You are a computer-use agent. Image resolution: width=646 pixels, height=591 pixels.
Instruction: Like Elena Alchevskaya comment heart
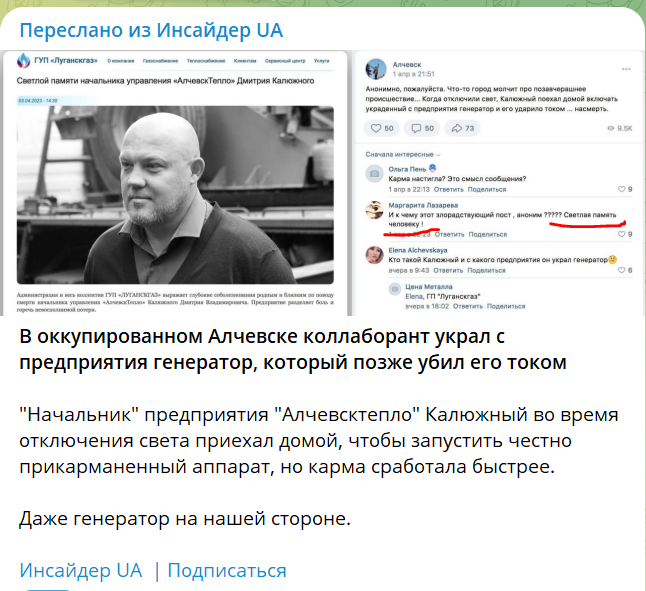(622, 270)
